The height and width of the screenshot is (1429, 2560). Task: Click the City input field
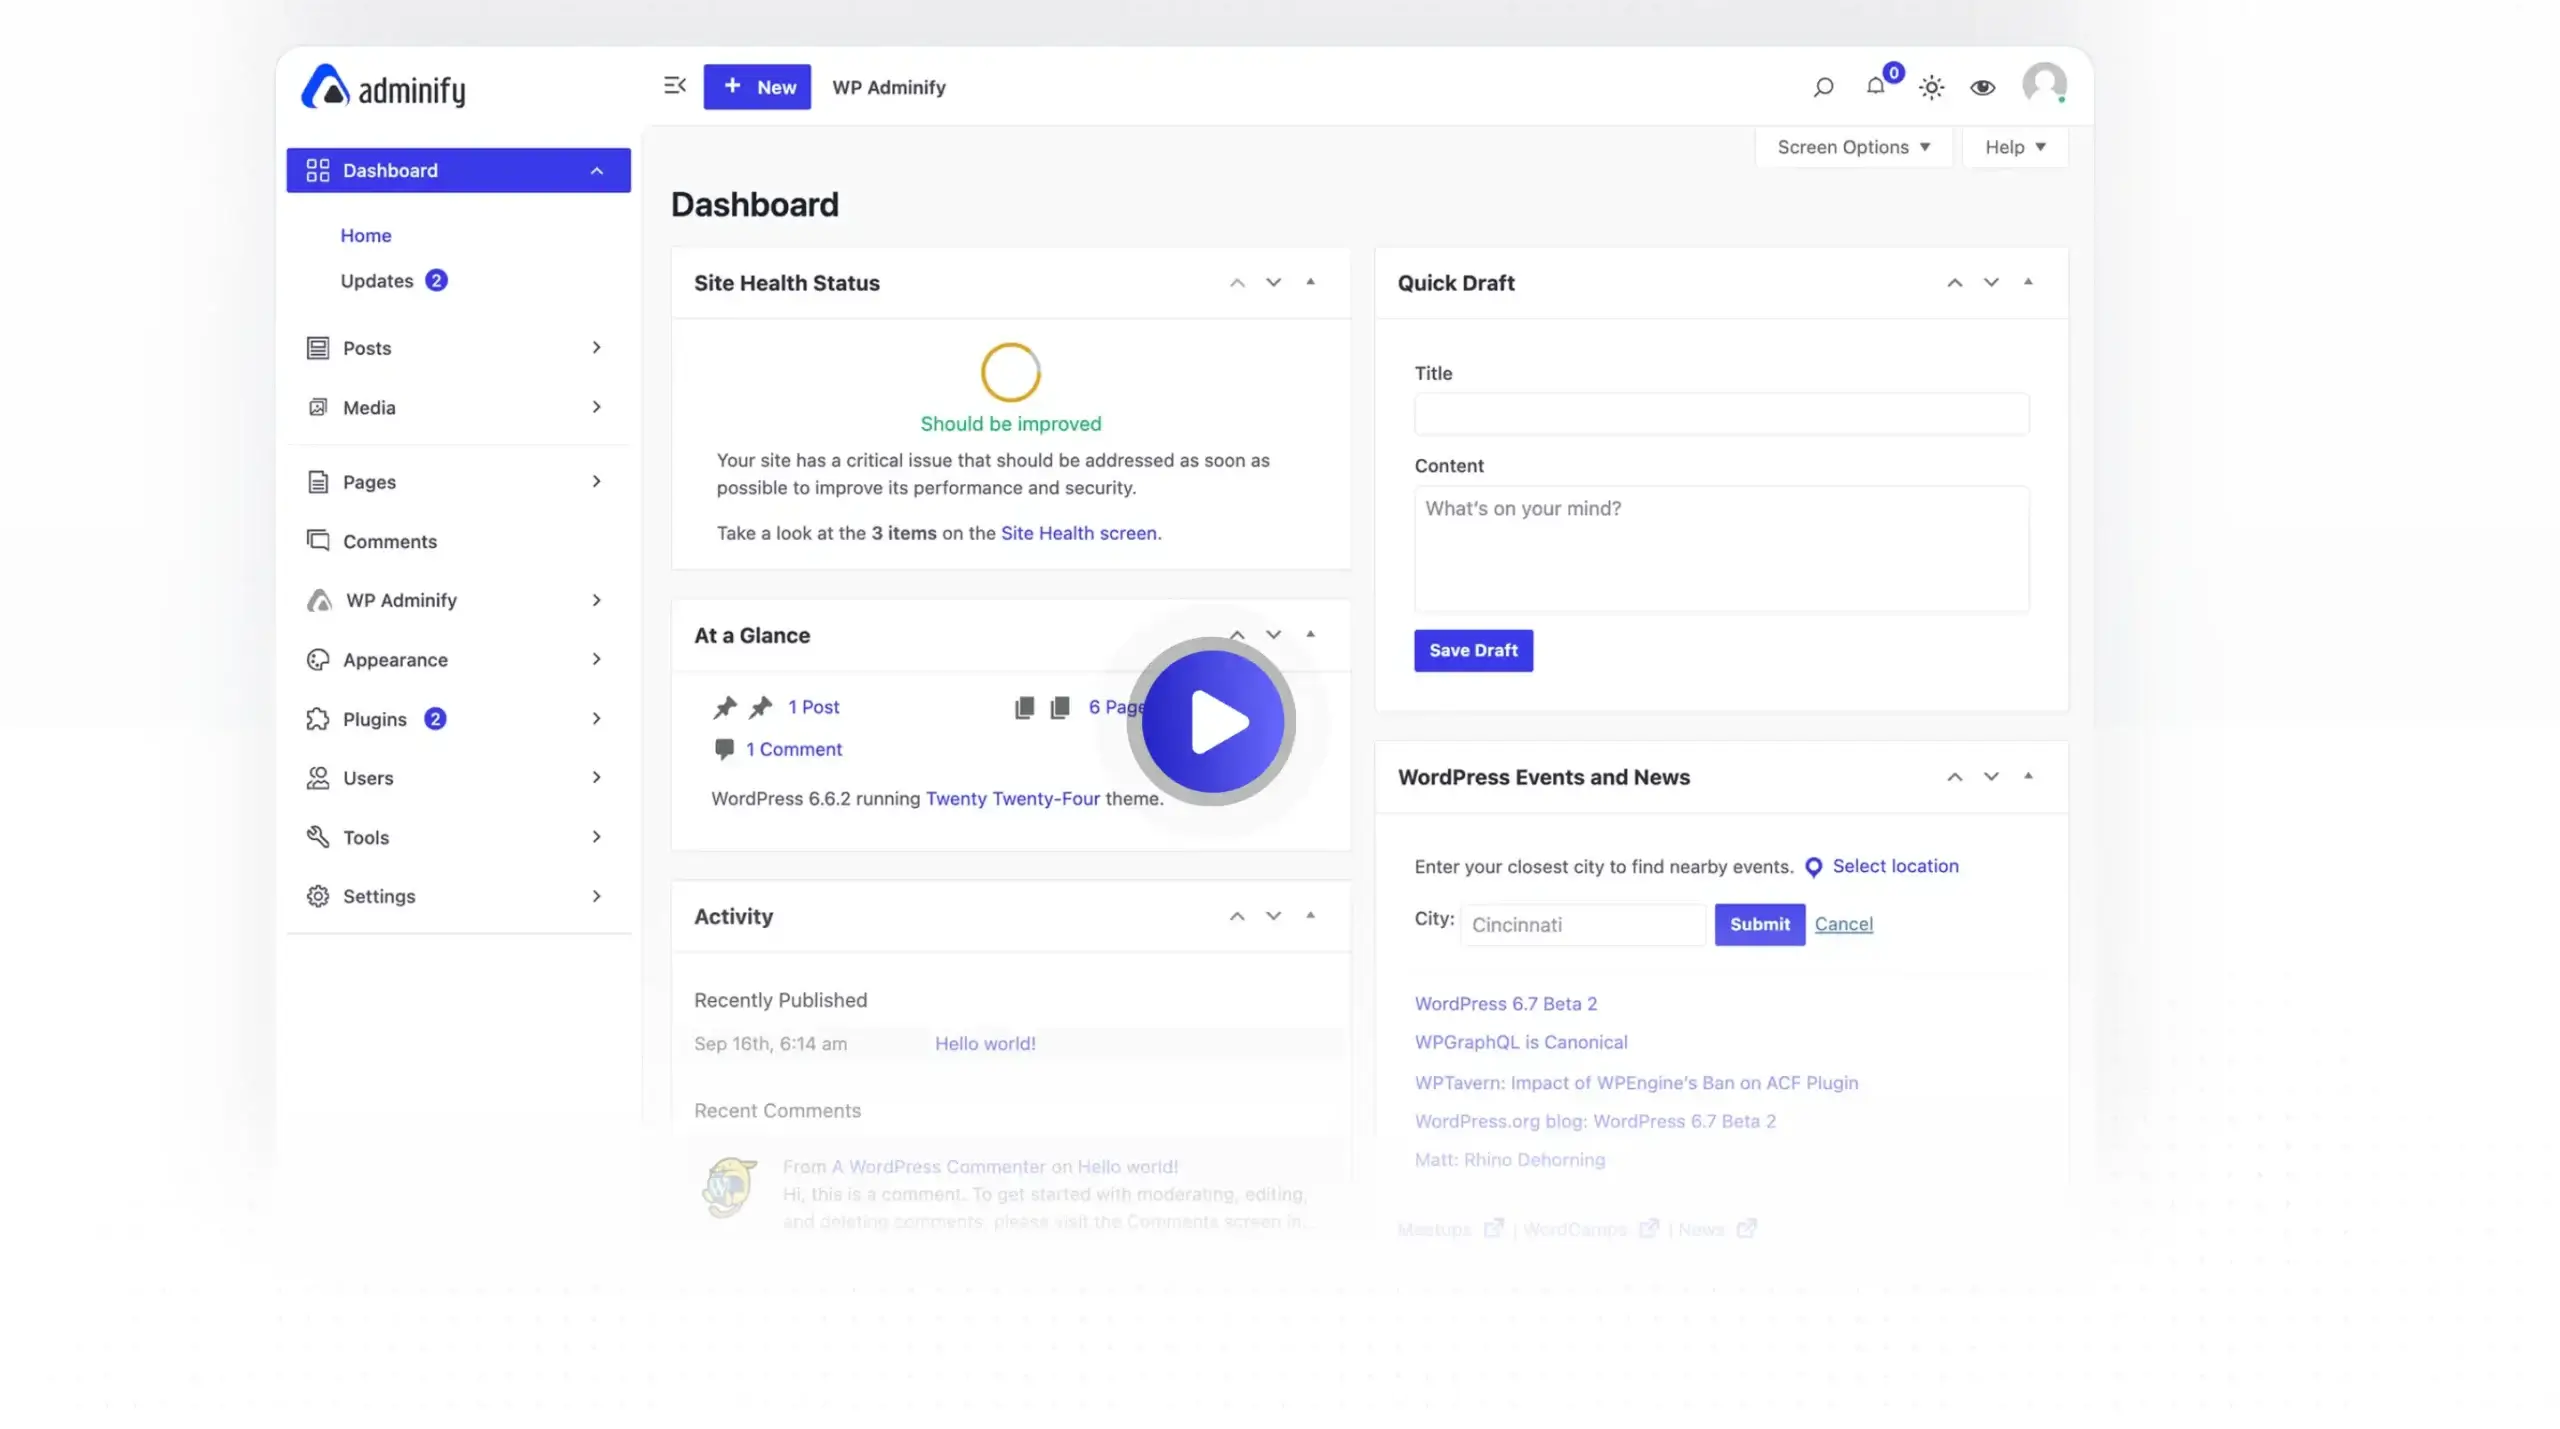click(x=1582, y=923)
